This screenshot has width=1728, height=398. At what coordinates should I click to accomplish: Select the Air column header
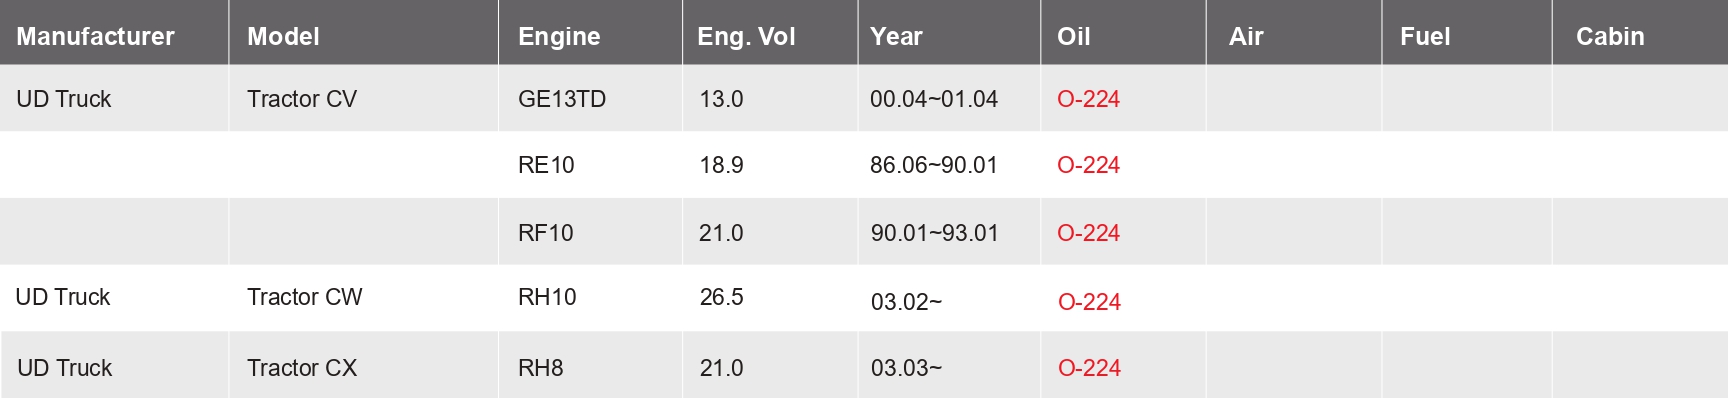[x=1246, y=37]
